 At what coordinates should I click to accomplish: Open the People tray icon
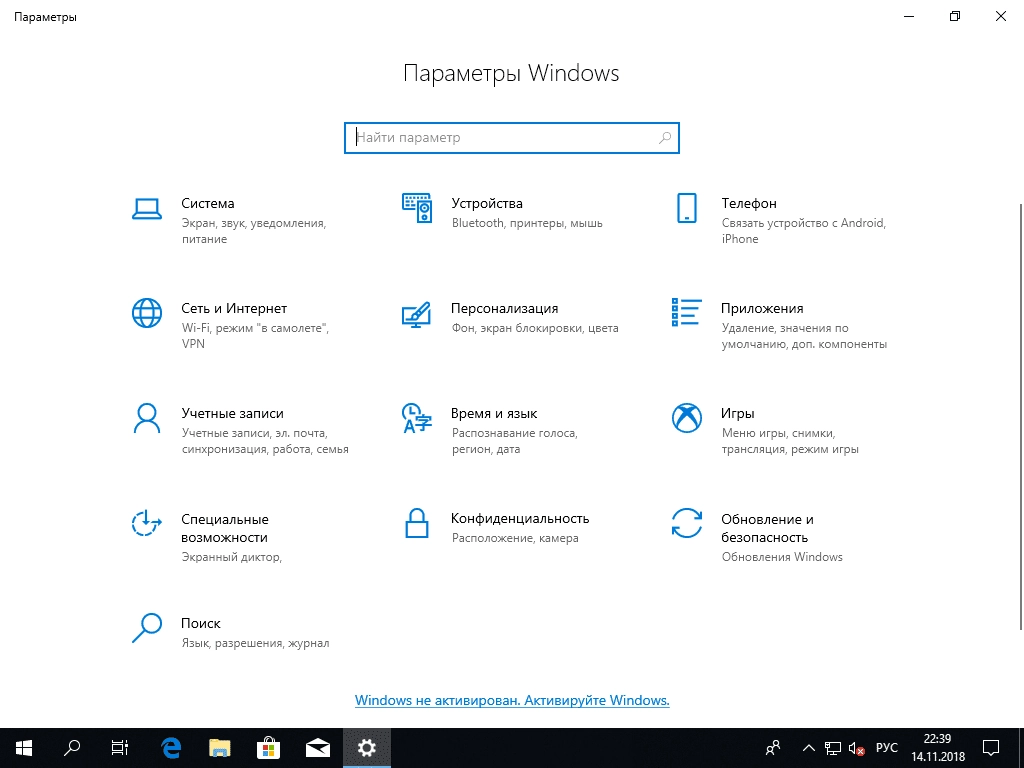tap(773, 748)
